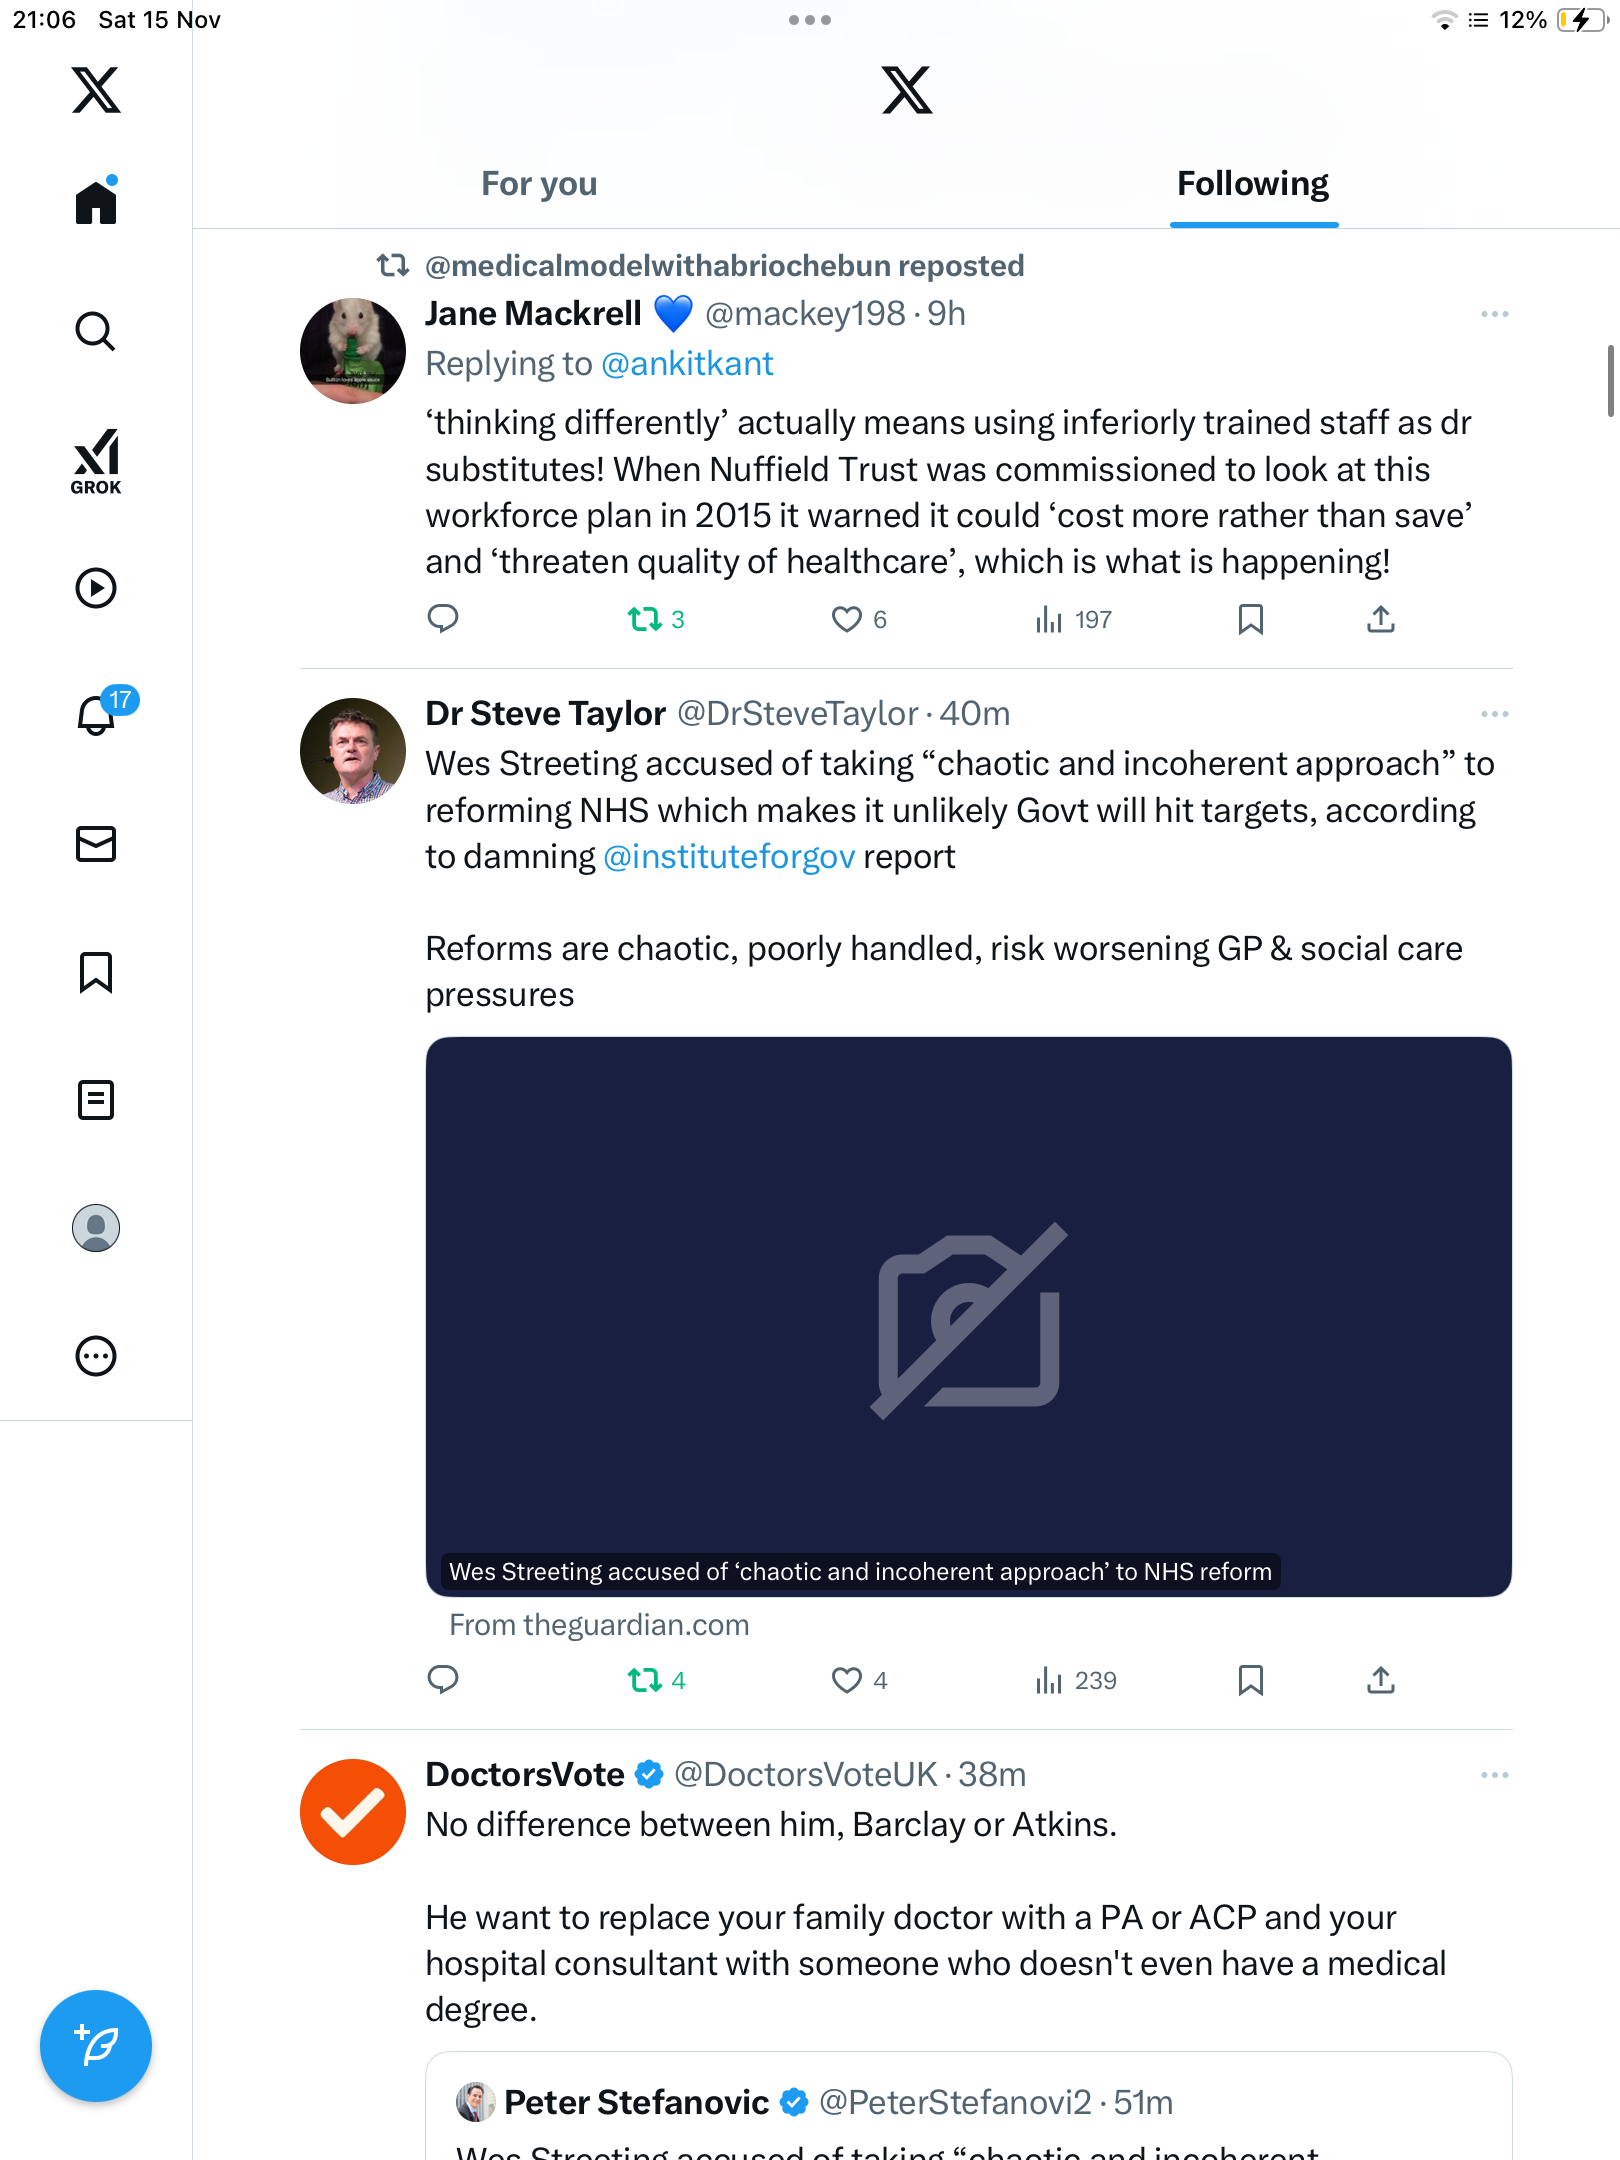The image size is (1620, 2160).
Task: Like Jane Mackrell's reply
Action: (x=847, y=620)
